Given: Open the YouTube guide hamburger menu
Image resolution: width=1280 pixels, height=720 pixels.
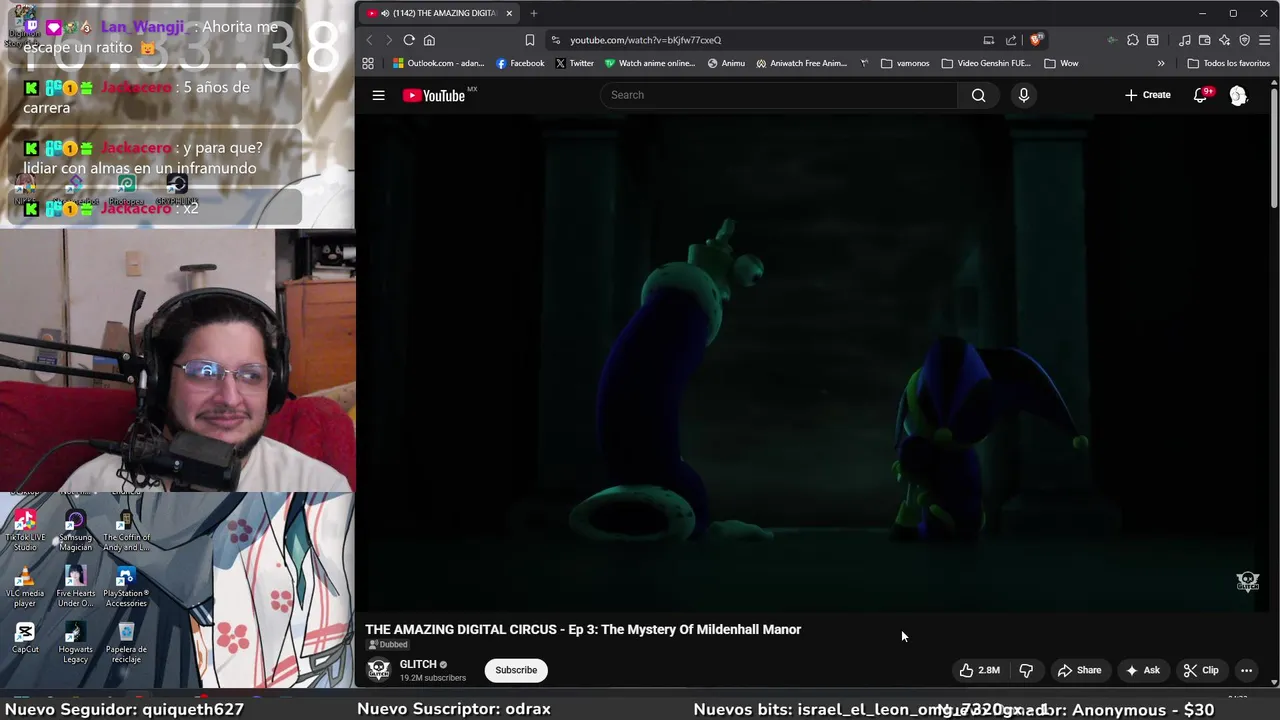Looking at the screenshot, I should pyautogui.click(x=378, y=95).
